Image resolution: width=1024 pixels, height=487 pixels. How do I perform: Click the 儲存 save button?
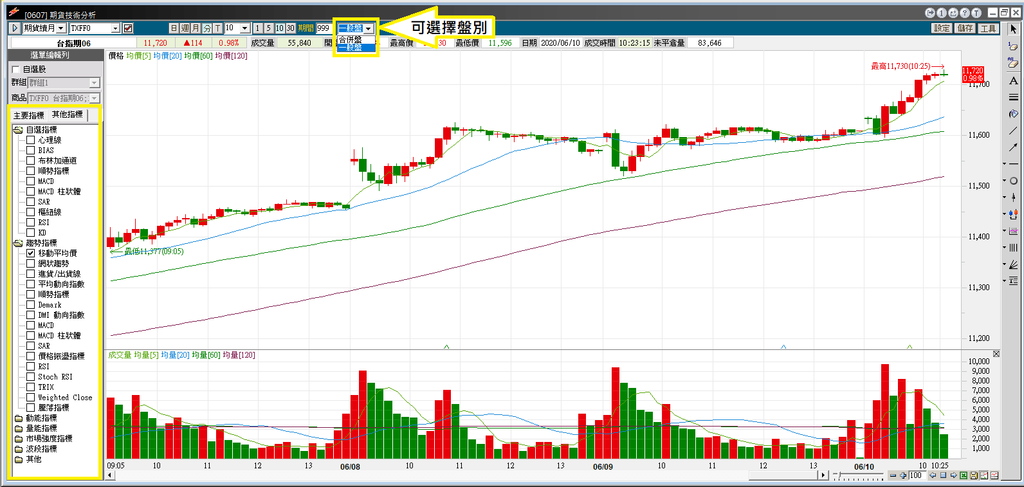964,28
